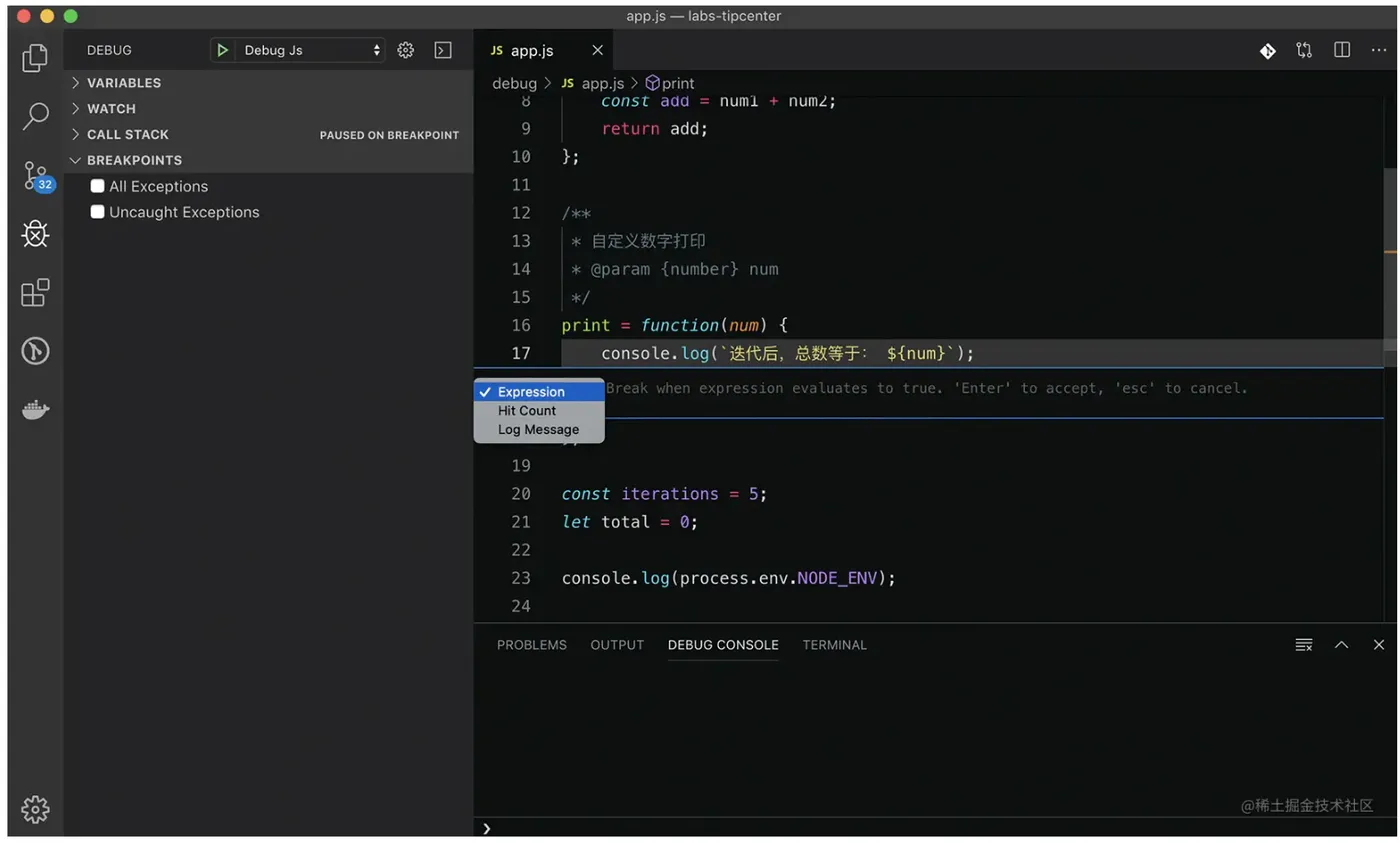Switch to the OUTPUT panel tab

[617, 645]
